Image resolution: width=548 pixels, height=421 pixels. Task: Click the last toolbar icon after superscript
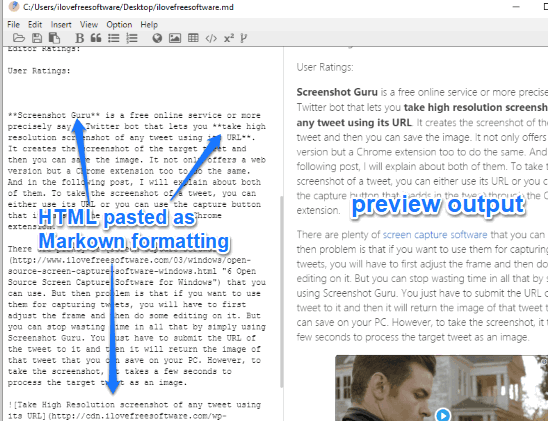pos(244,38)
